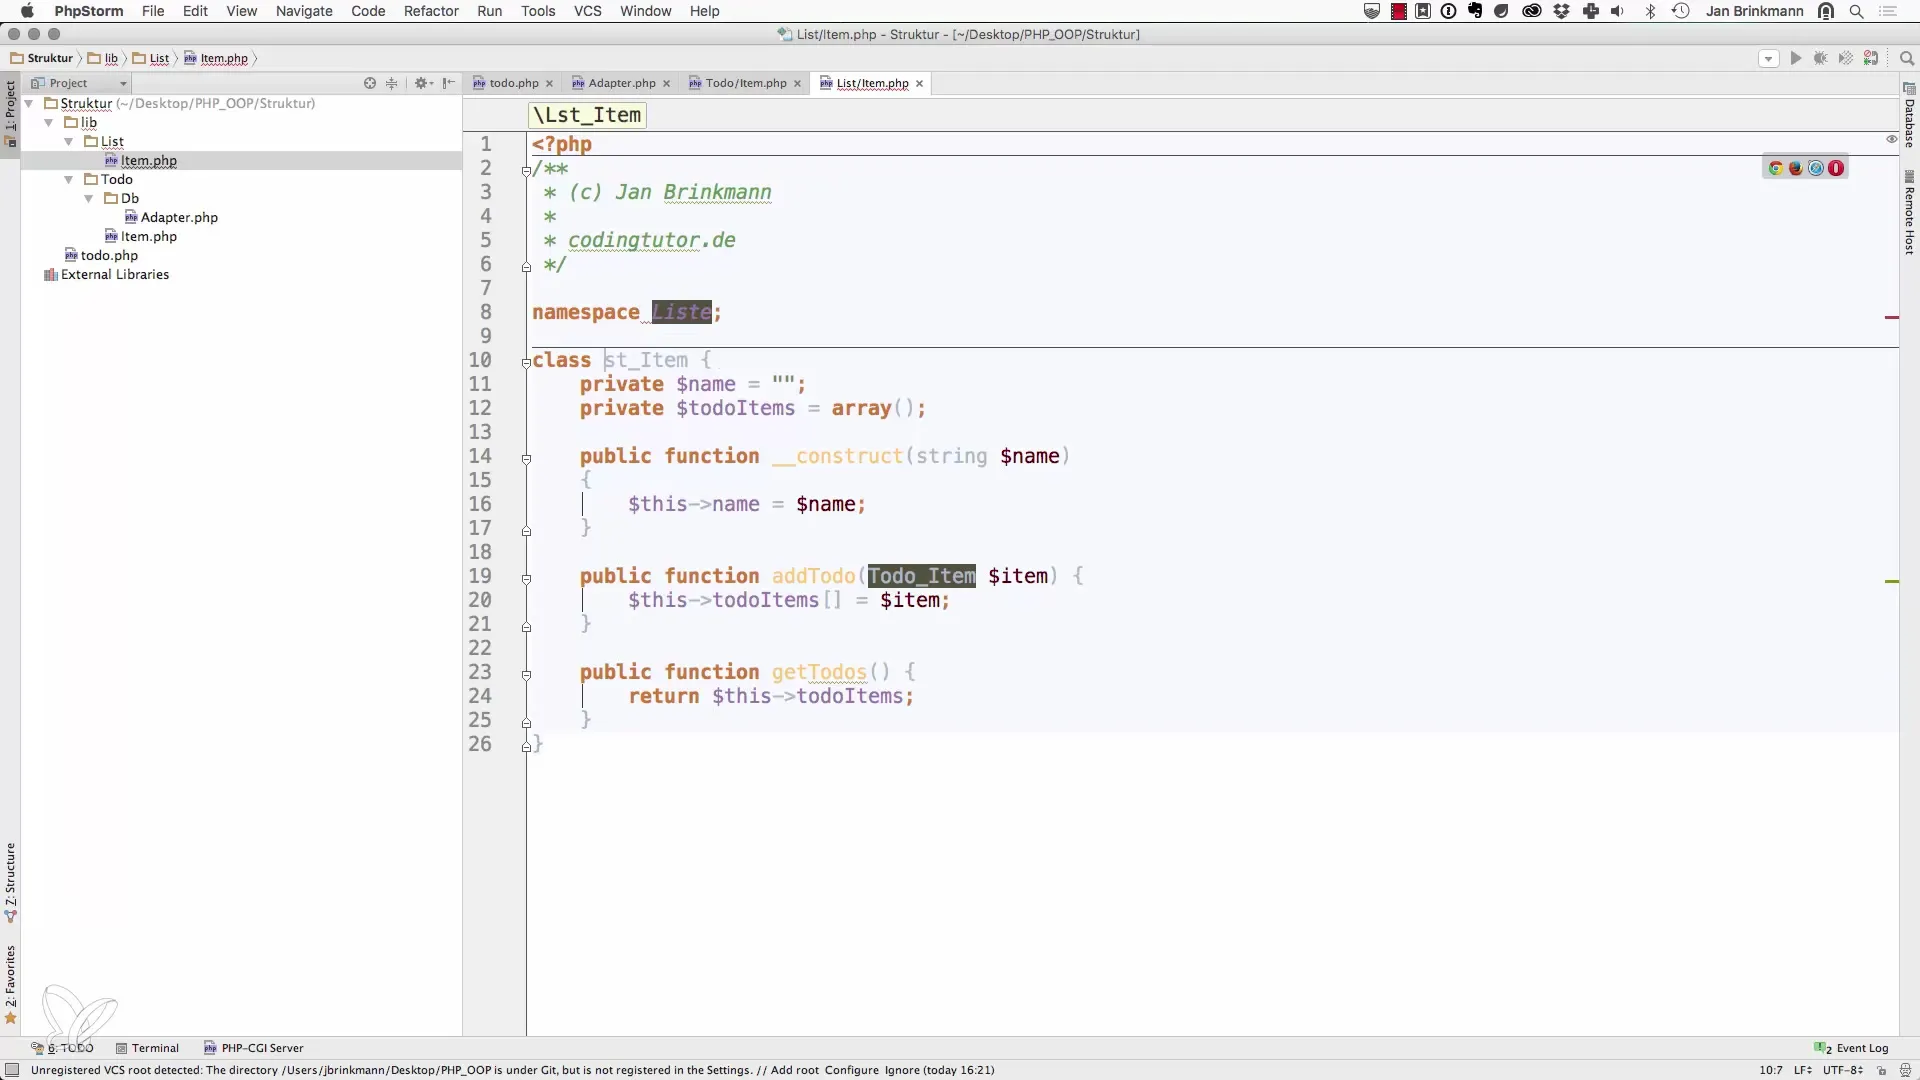The width and height of the screenshot is (1920, 1080).
Task: Open the run configuration dropdown
Action: (1768, 58)
